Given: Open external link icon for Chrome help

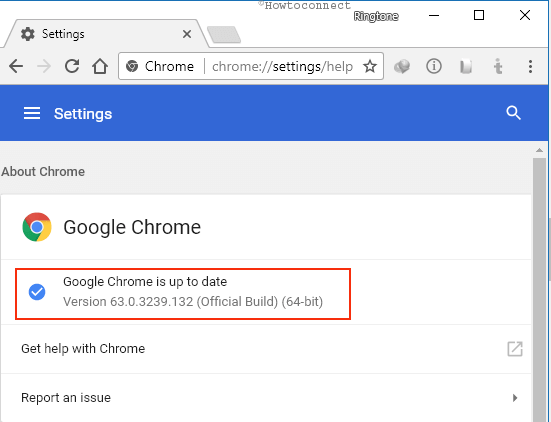Looking at the screenshot, I should [x=515, y=349].
